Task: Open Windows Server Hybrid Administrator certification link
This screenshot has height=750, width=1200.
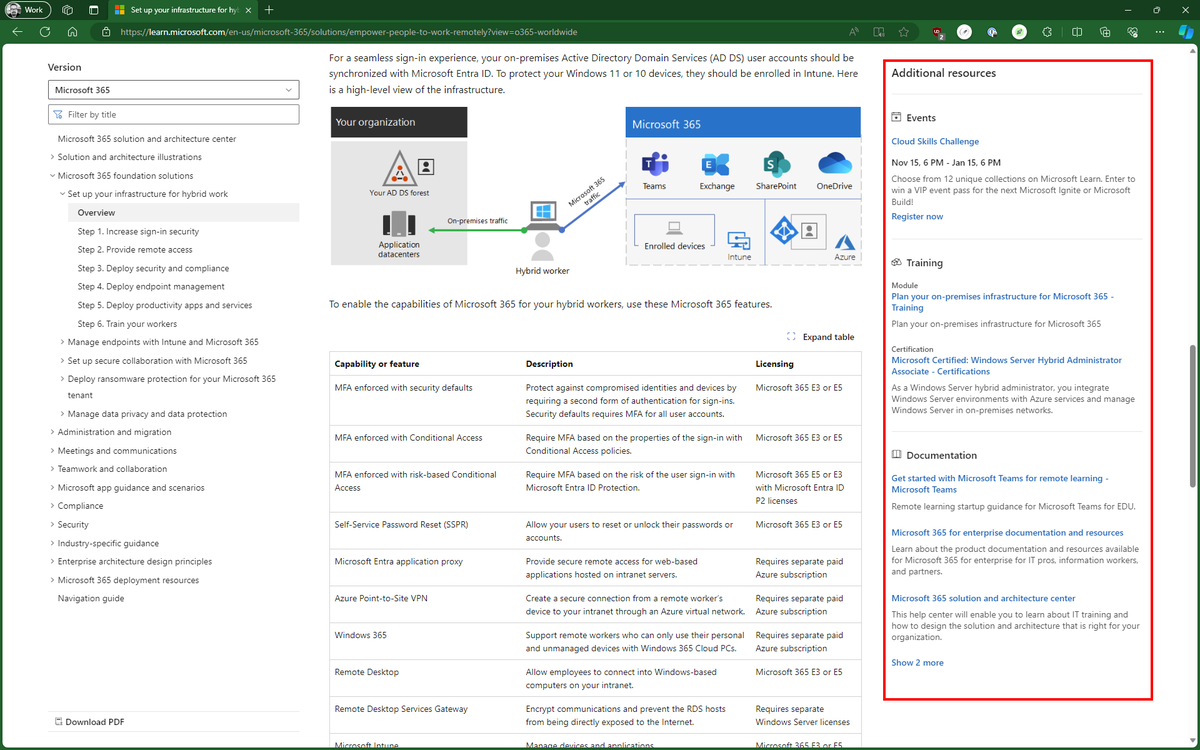Action: (1006, 365)
